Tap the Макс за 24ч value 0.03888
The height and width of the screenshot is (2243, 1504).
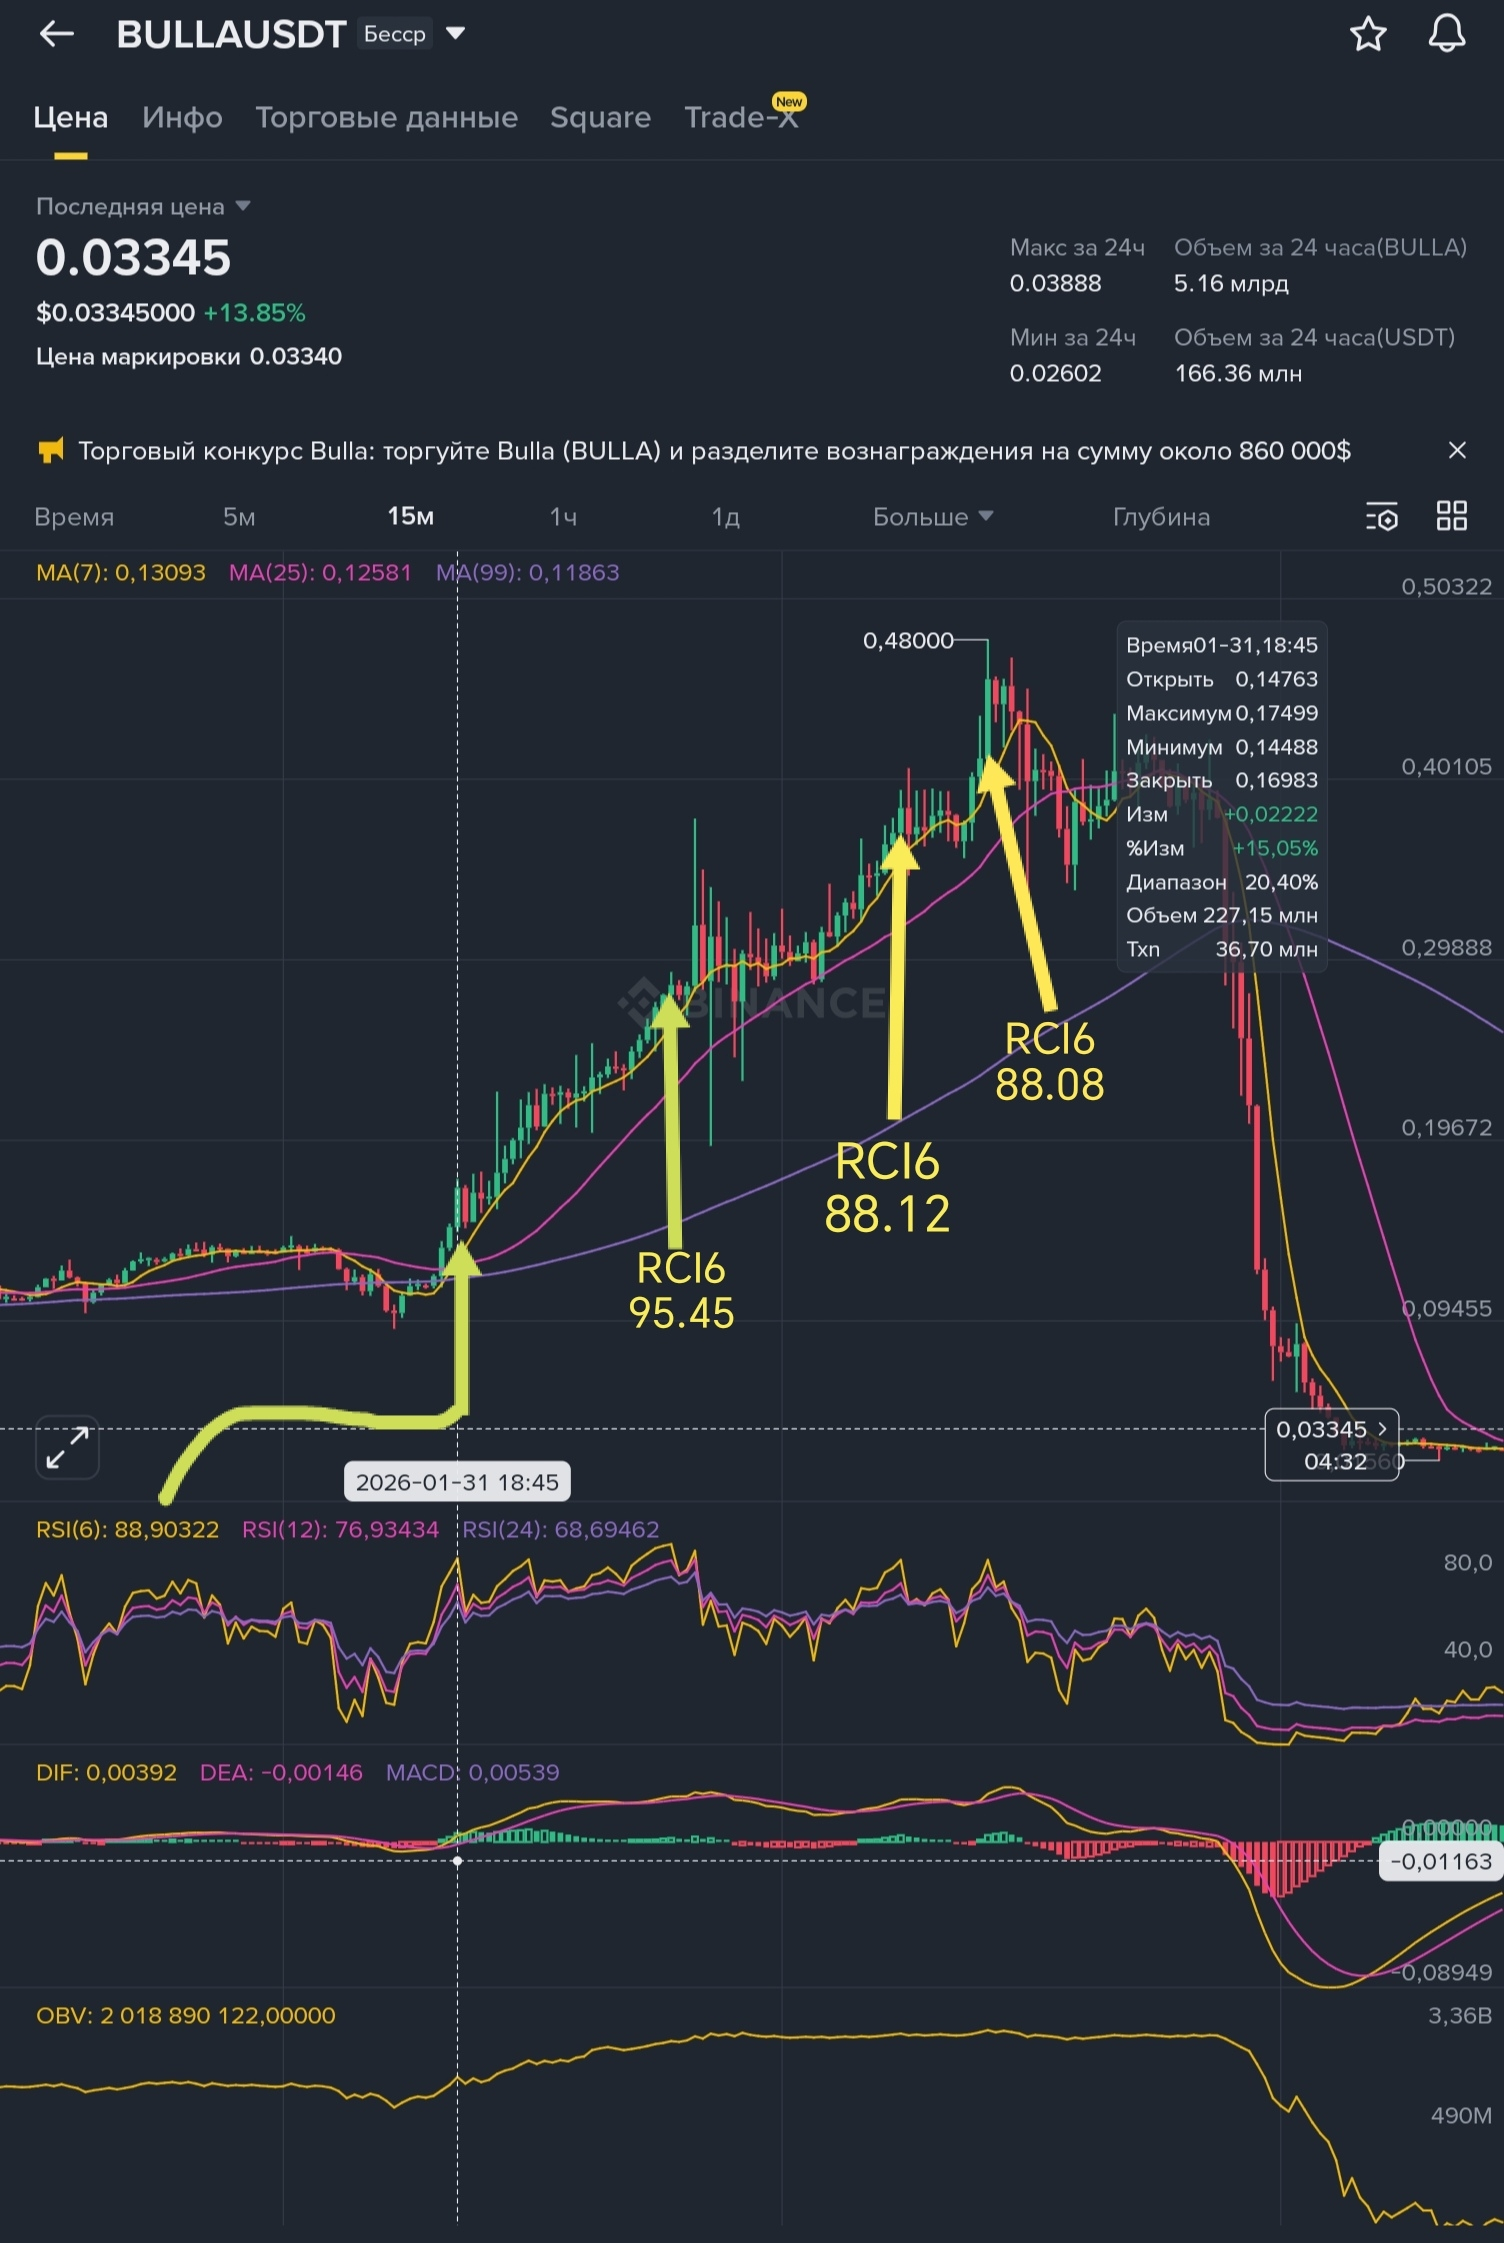click(1055, 284)
